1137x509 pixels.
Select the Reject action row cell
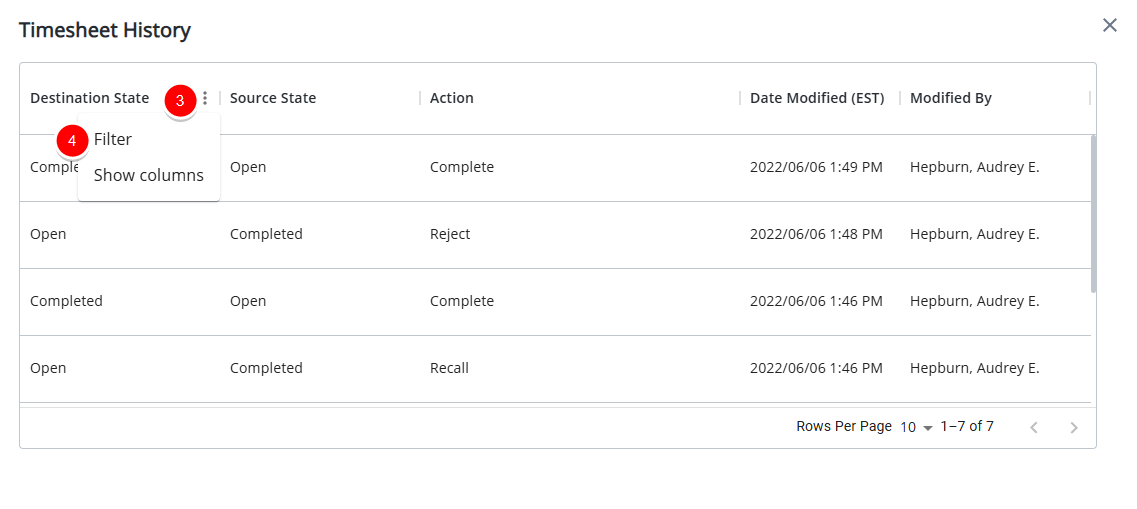[x=450, y=234]
